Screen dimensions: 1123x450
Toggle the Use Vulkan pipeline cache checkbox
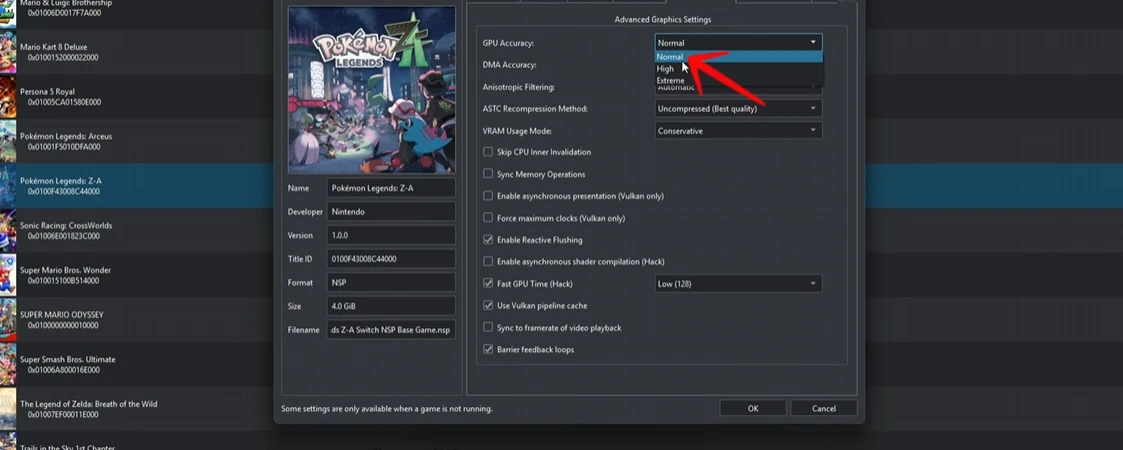point(488,305)
